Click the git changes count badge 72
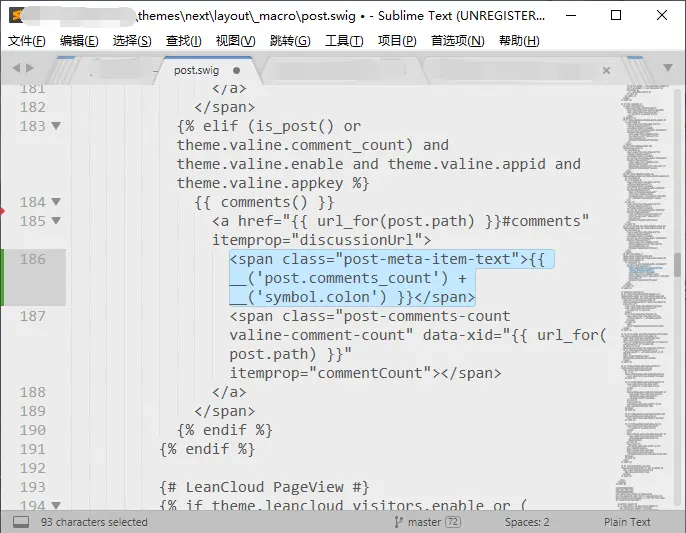The width and height of the screenshot is (686, 533). tap(453, 522)
